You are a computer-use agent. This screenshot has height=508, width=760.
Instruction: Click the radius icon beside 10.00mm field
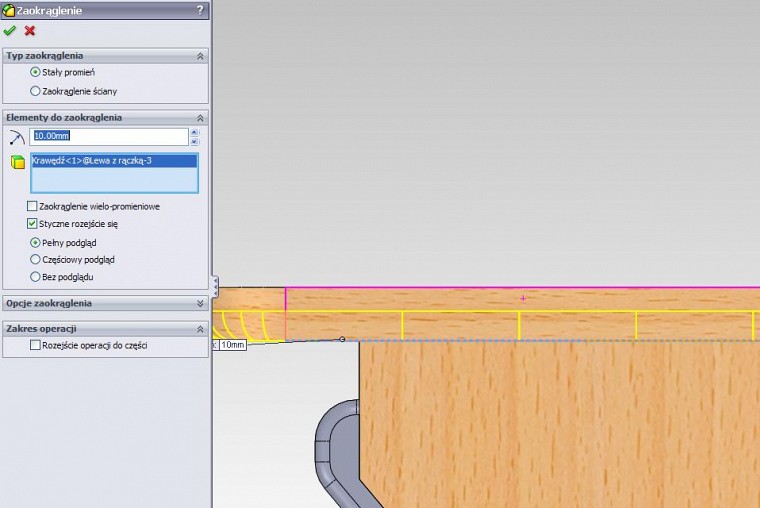17,138
